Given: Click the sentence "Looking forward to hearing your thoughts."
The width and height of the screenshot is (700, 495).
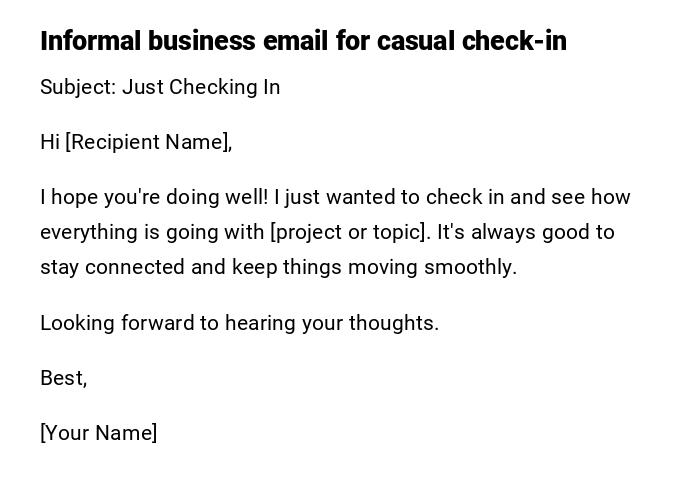Looking at the screenshot, I should (x=240, y=323).
